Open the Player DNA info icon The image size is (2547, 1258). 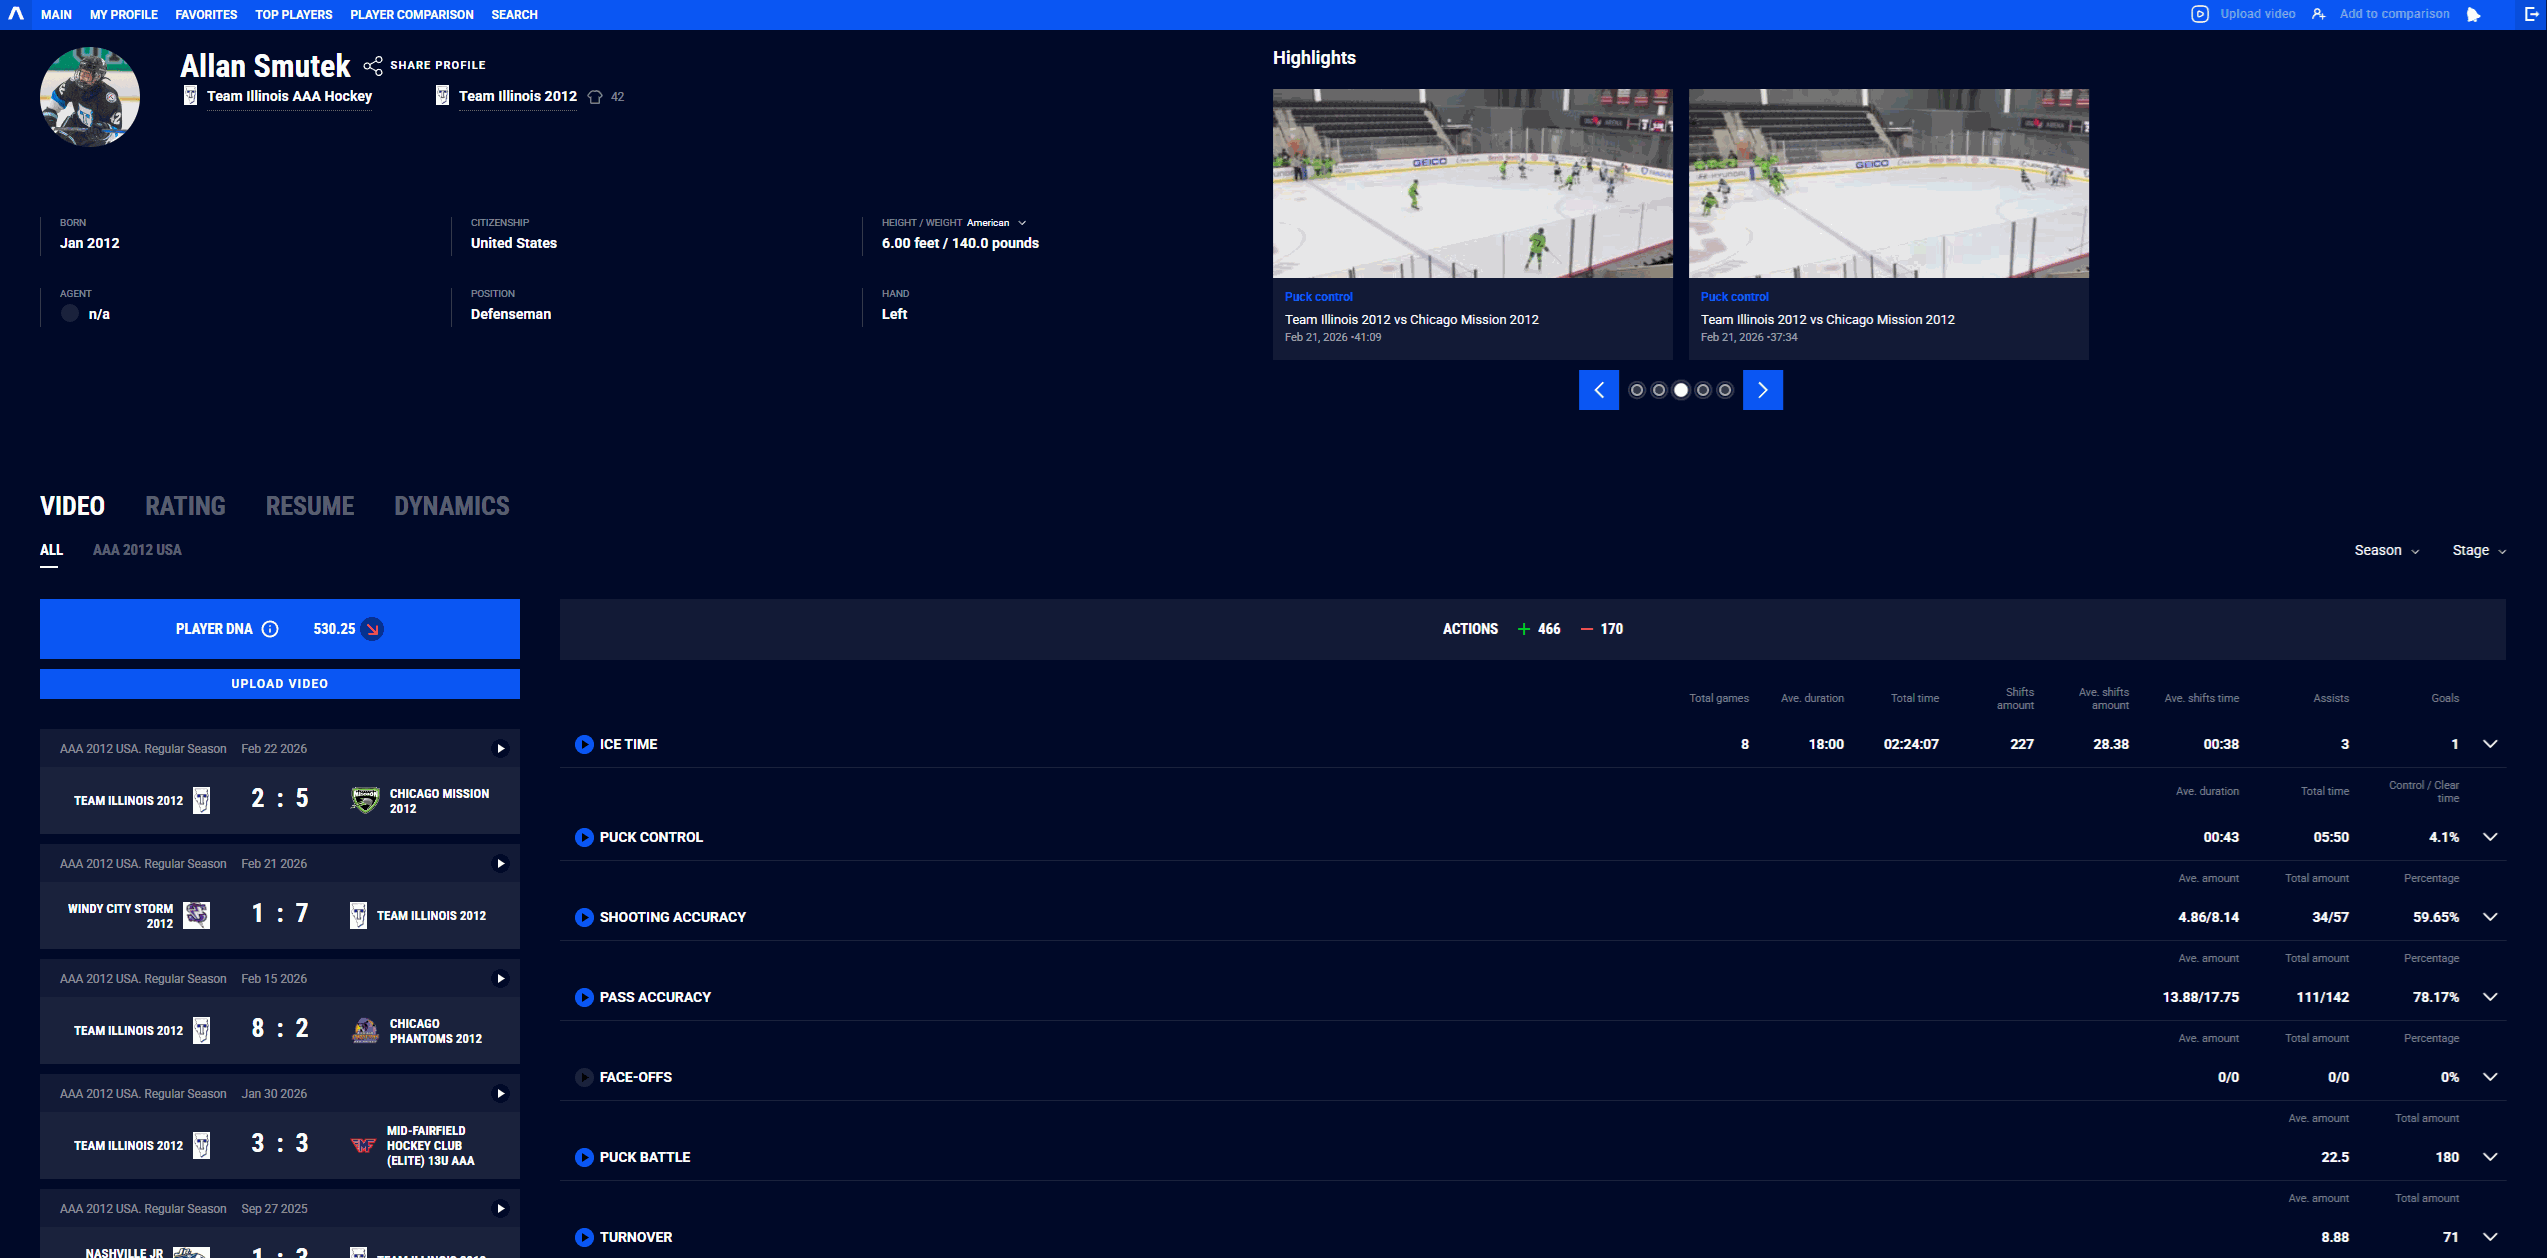[270, 629]
